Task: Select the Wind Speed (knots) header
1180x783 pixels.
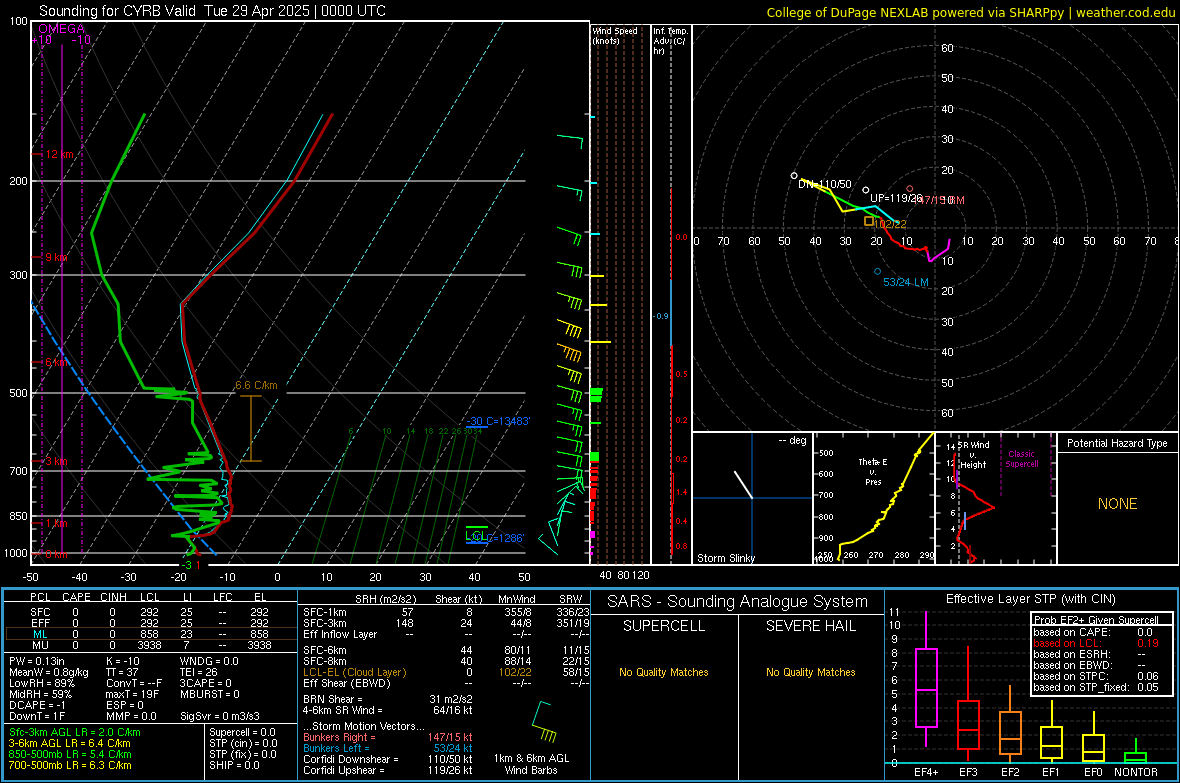Action: [615, 36]
